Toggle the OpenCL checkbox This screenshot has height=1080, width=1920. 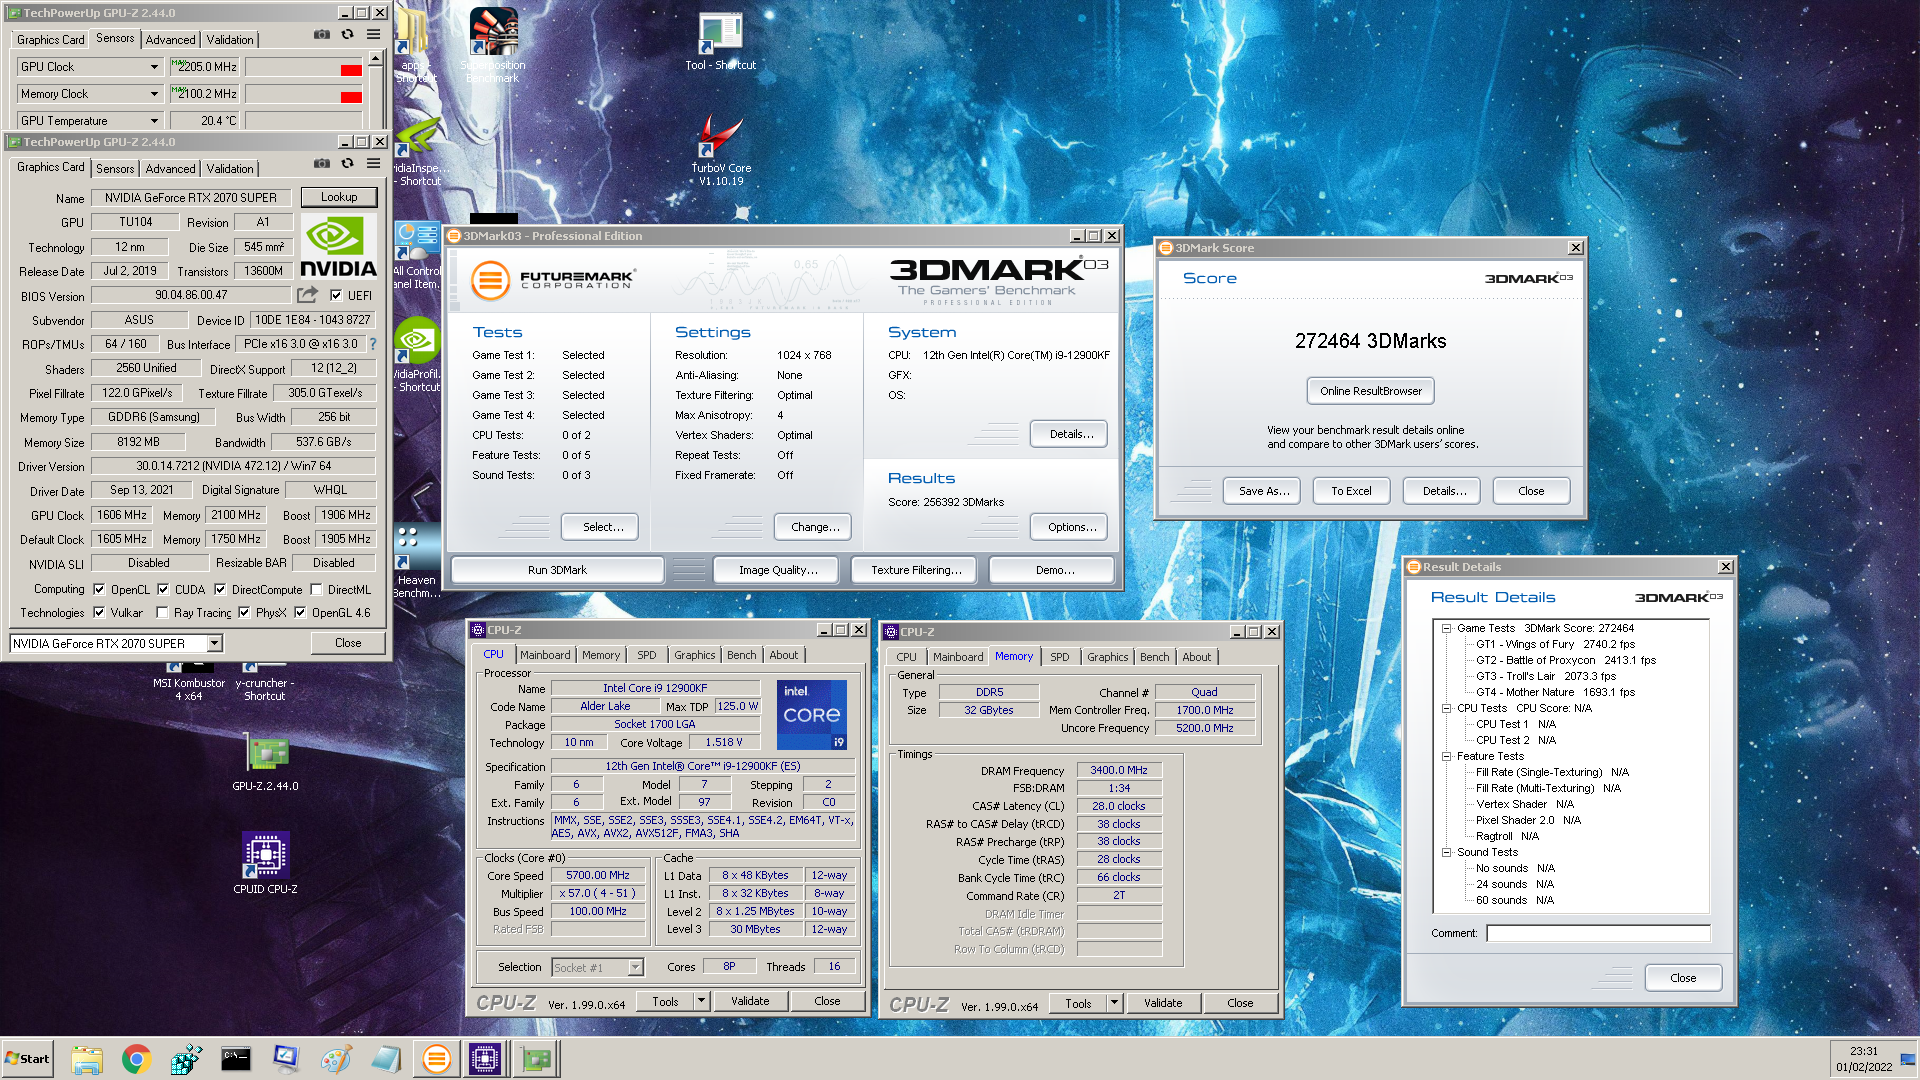click(99, 589)
